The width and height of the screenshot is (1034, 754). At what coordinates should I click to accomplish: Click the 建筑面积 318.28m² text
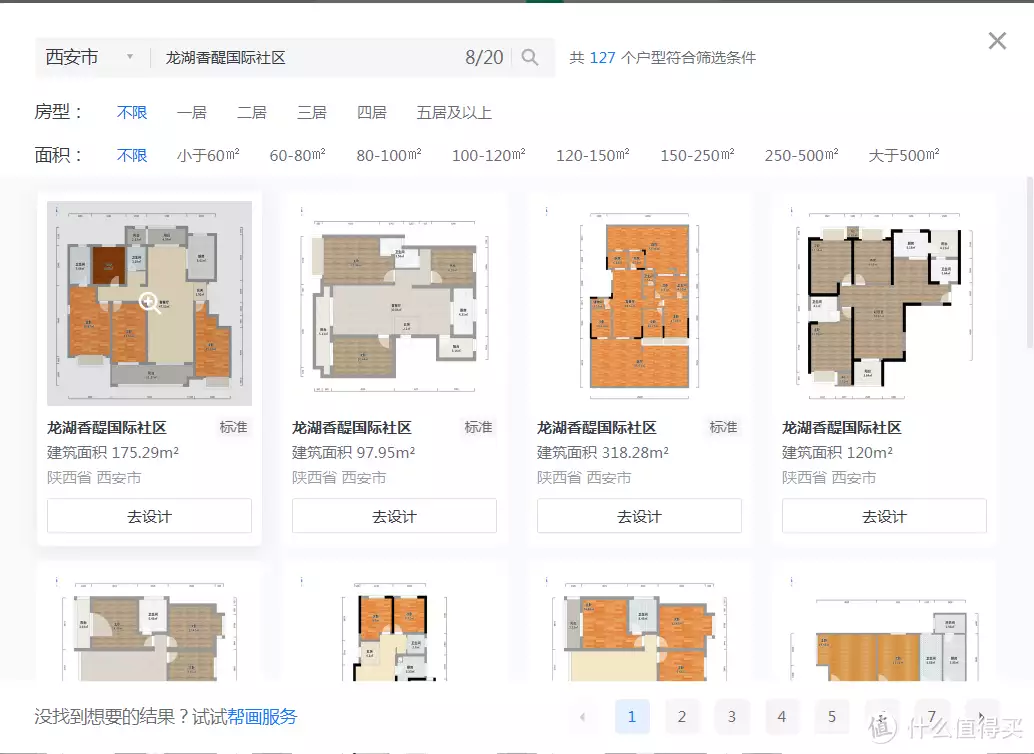(x=603, y=453)
